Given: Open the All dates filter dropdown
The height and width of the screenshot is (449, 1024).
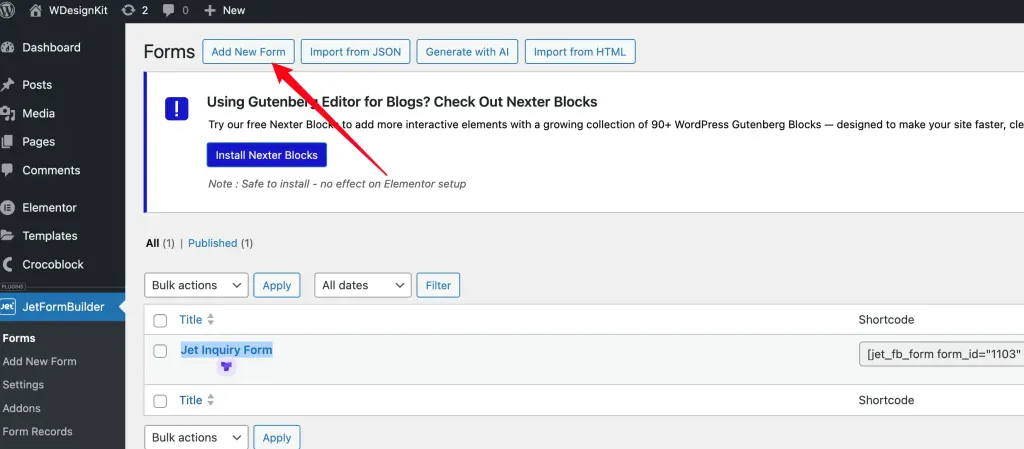Looking at the screenshot, I should [363, 285].
